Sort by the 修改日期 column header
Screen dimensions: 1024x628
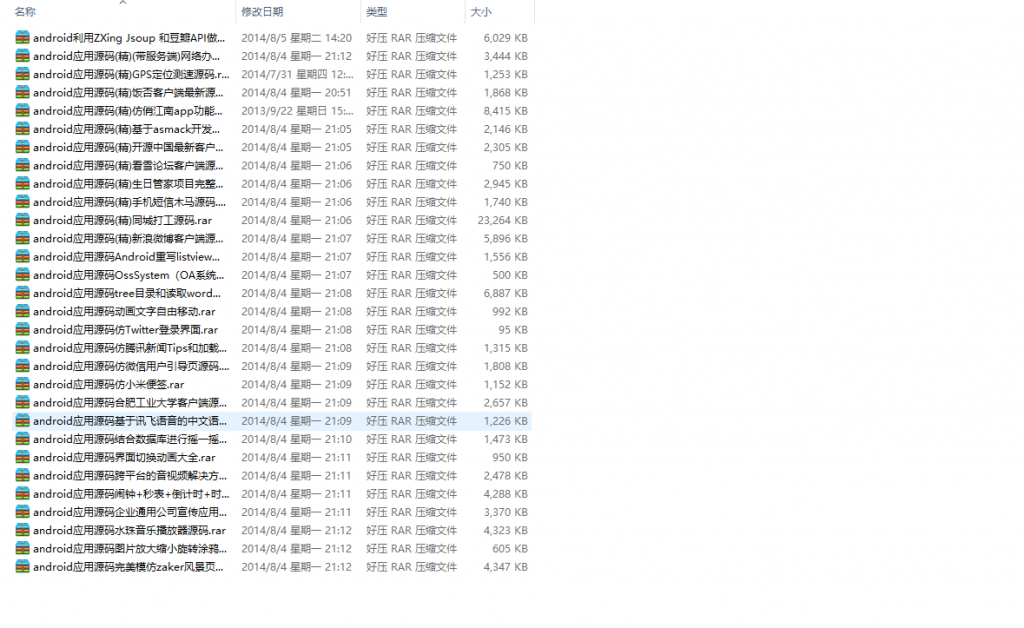pyautogui.click(x=262, y=12)
